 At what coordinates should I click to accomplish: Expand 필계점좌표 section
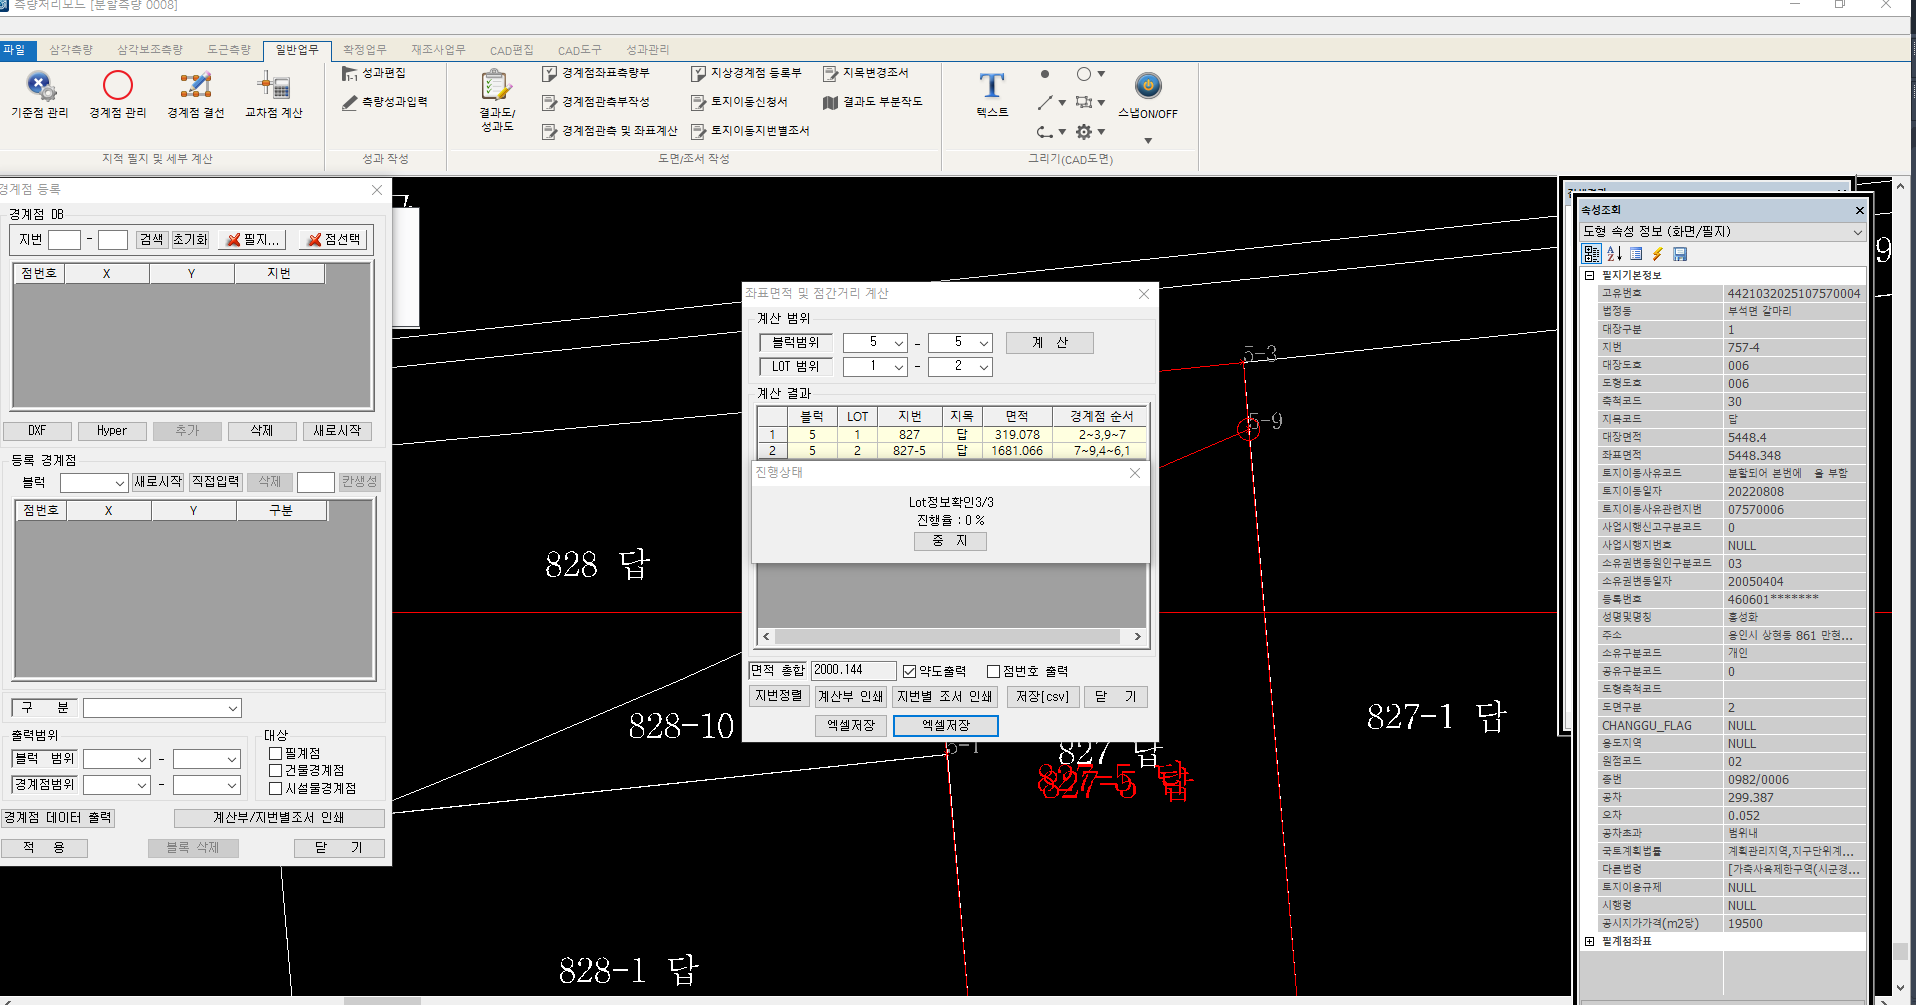(x=1589, y=941)
